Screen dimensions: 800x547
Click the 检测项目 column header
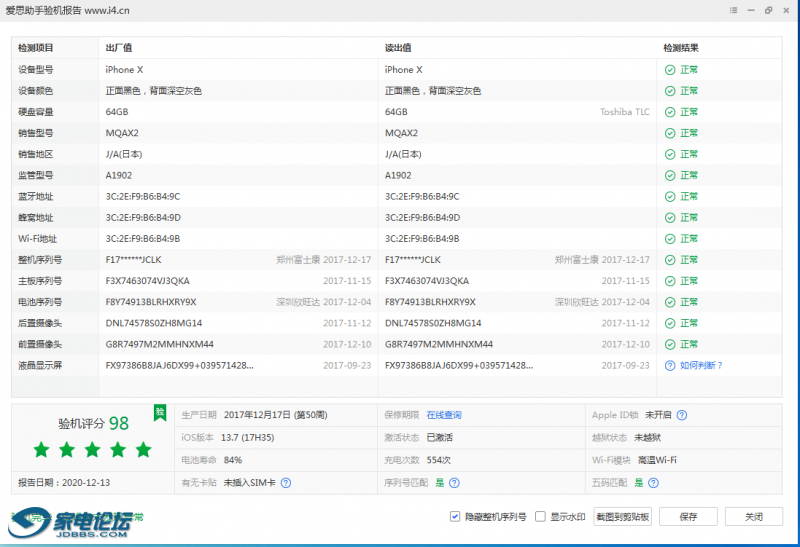point(36,48)
